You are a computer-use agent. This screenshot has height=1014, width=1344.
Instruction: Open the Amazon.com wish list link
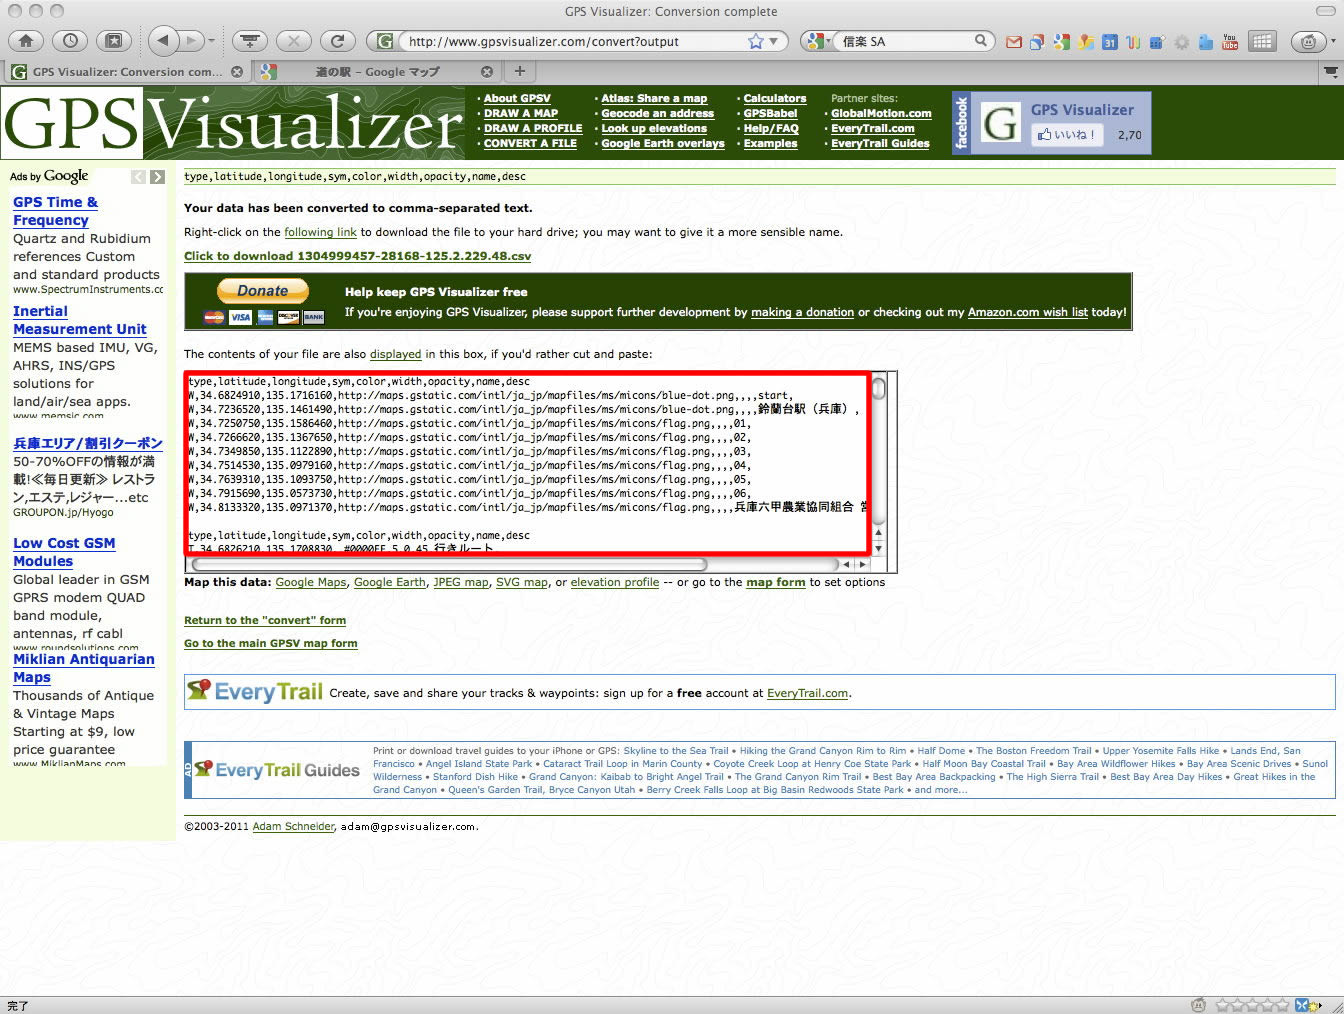coord(1028,312)
